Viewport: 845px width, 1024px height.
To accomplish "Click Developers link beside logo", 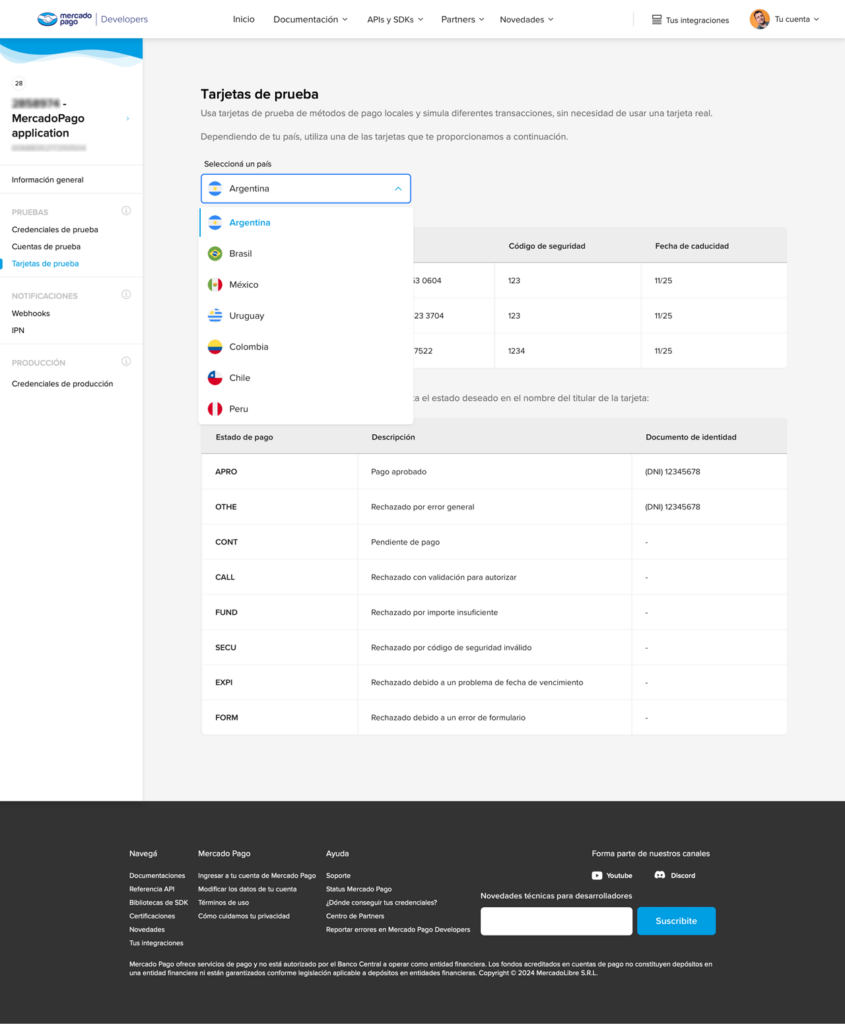I will (x=124, y=20).
